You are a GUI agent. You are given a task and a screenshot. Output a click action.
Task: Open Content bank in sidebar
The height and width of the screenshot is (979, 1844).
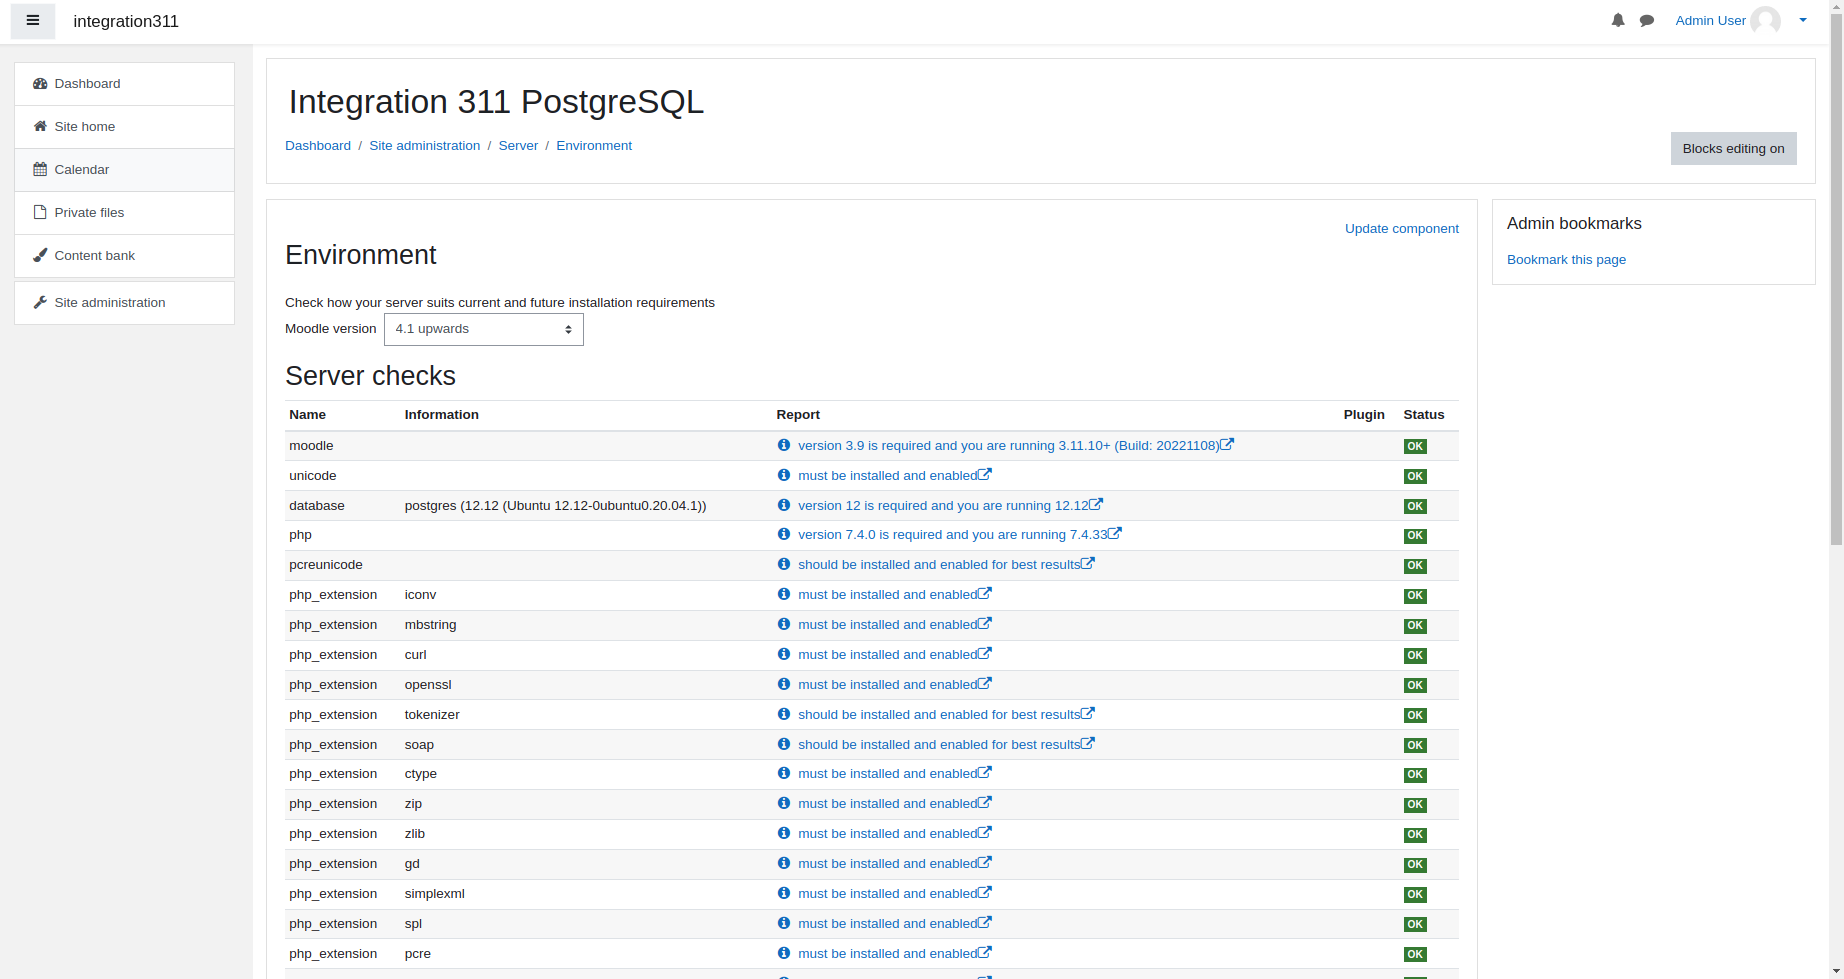pos(125,256)
